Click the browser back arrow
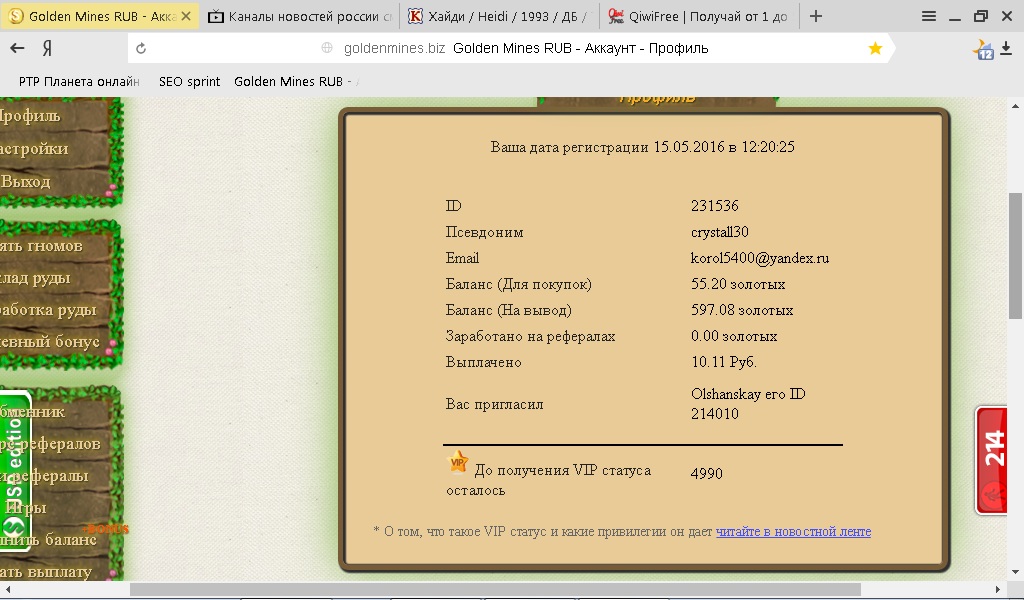Viewport: 1024px width, 600px height. [18, 48]
